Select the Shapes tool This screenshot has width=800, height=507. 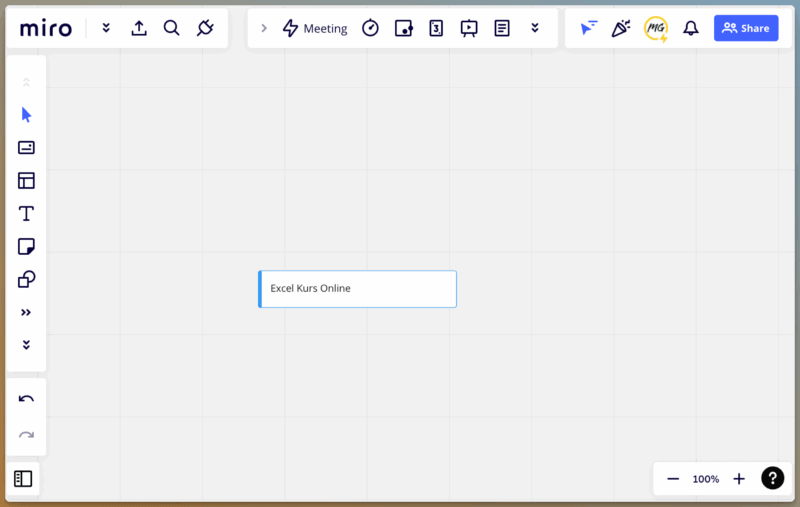pos(26,279)
